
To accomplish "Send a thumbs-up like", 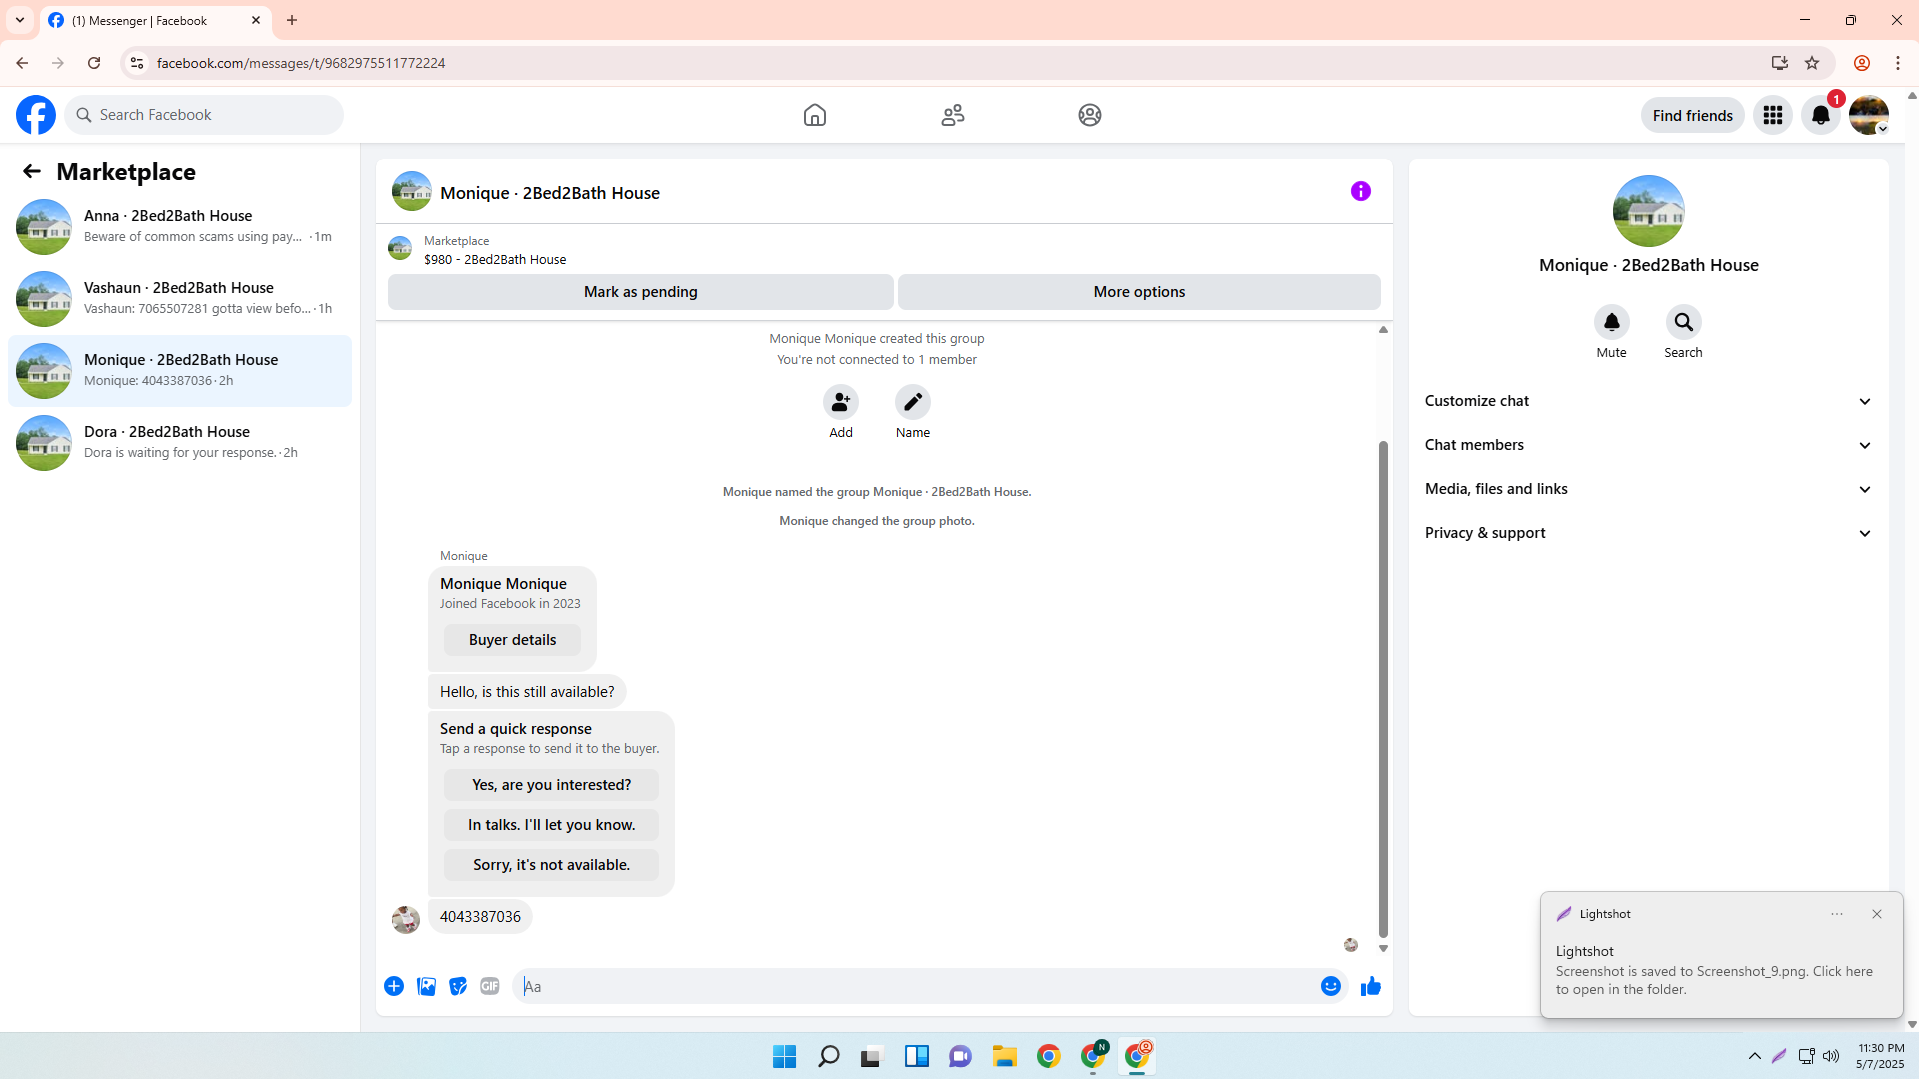I will point(1371,986).
